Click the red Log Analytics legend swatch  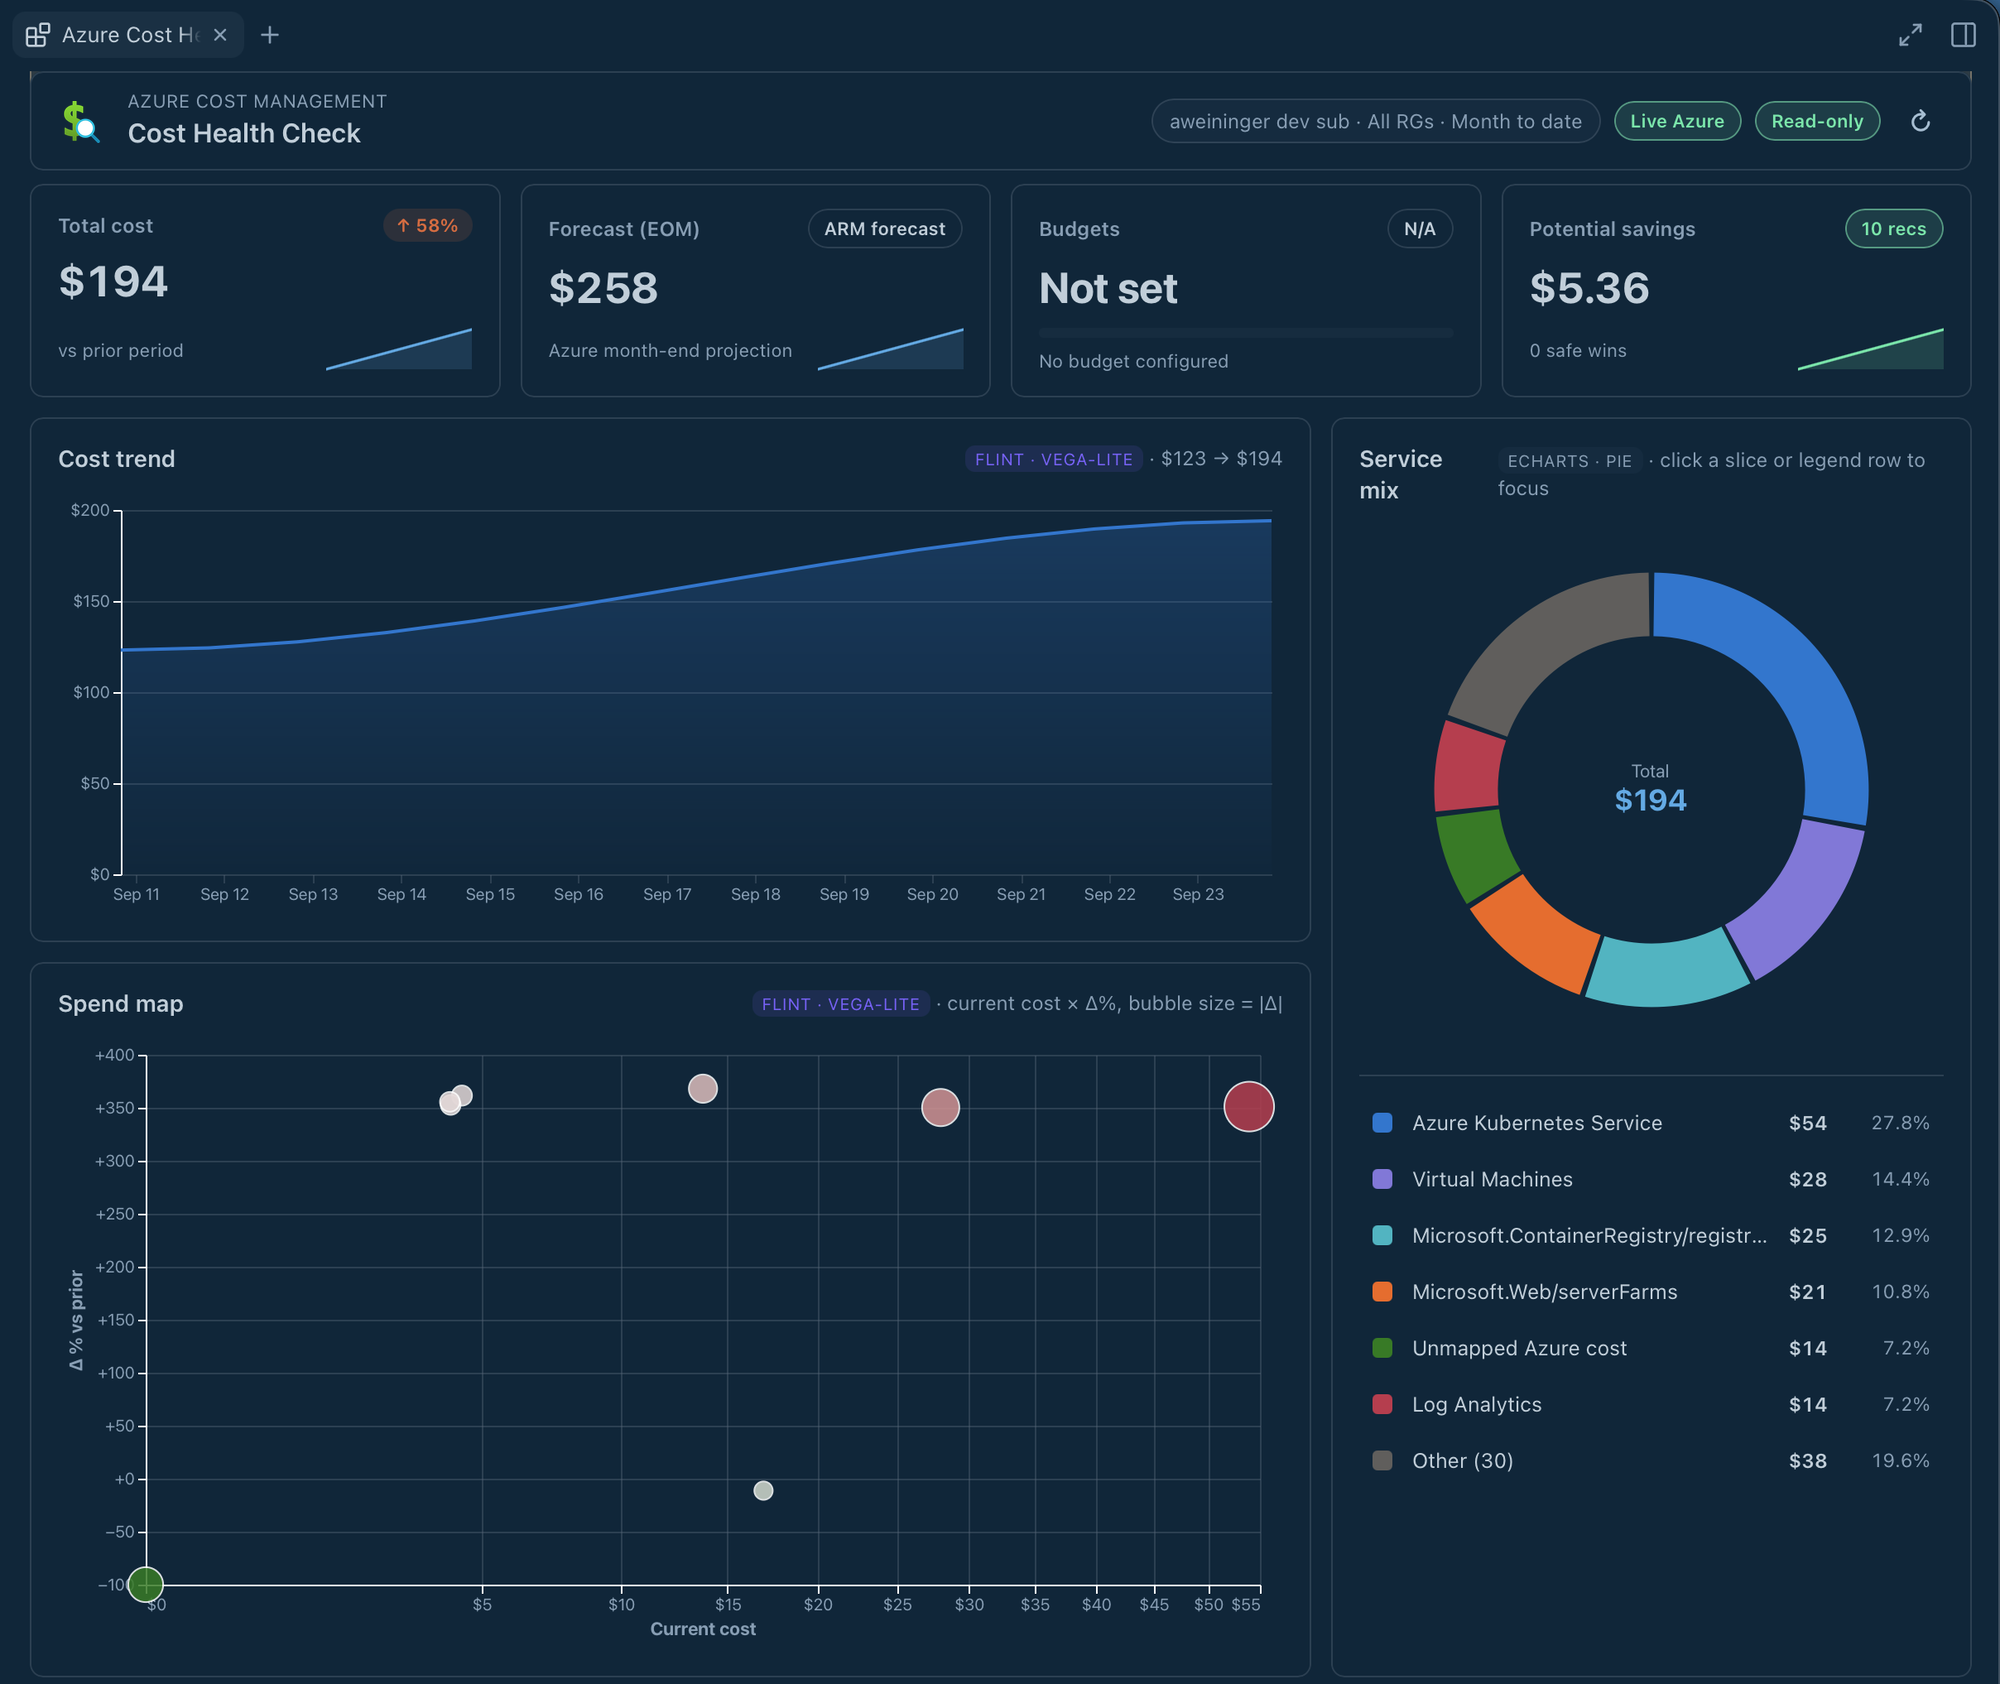pyautogui.click(x=1382, y=1404)
